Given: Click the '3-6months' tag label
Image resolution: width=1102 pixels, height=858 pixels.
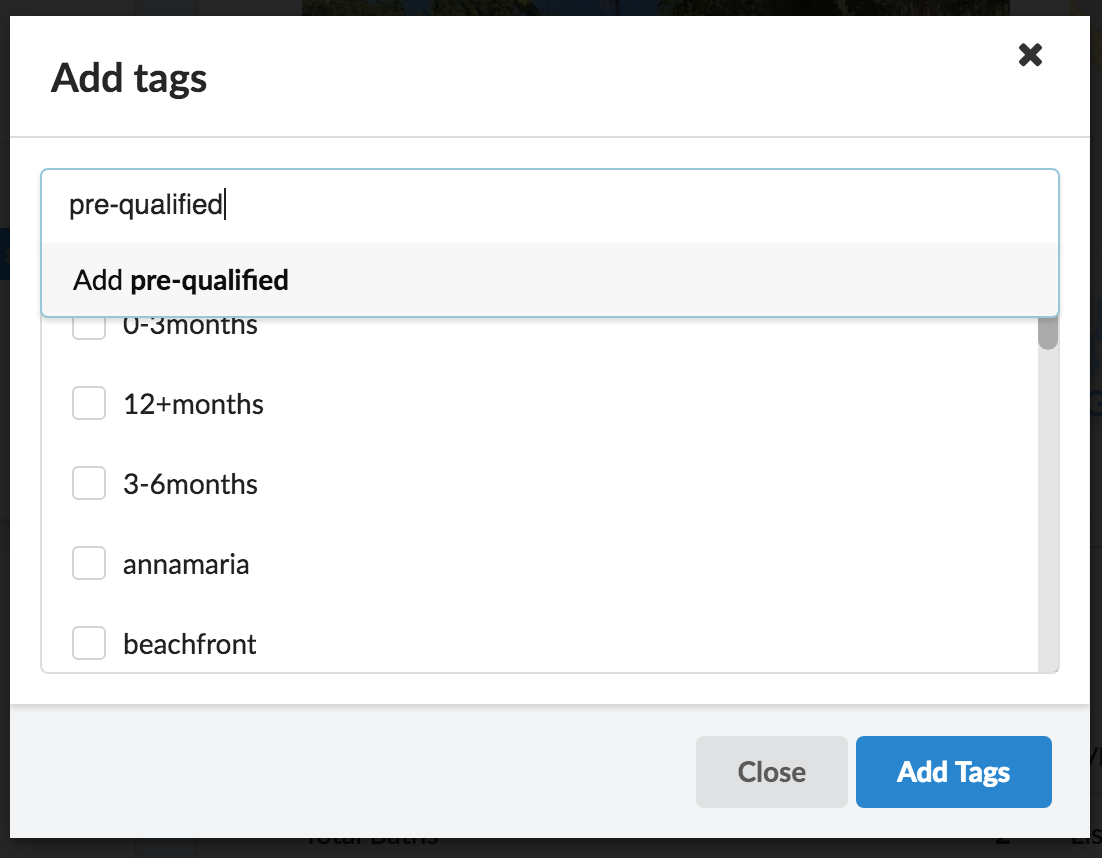Looking at the screenshot, I should (x=190, y=484).
